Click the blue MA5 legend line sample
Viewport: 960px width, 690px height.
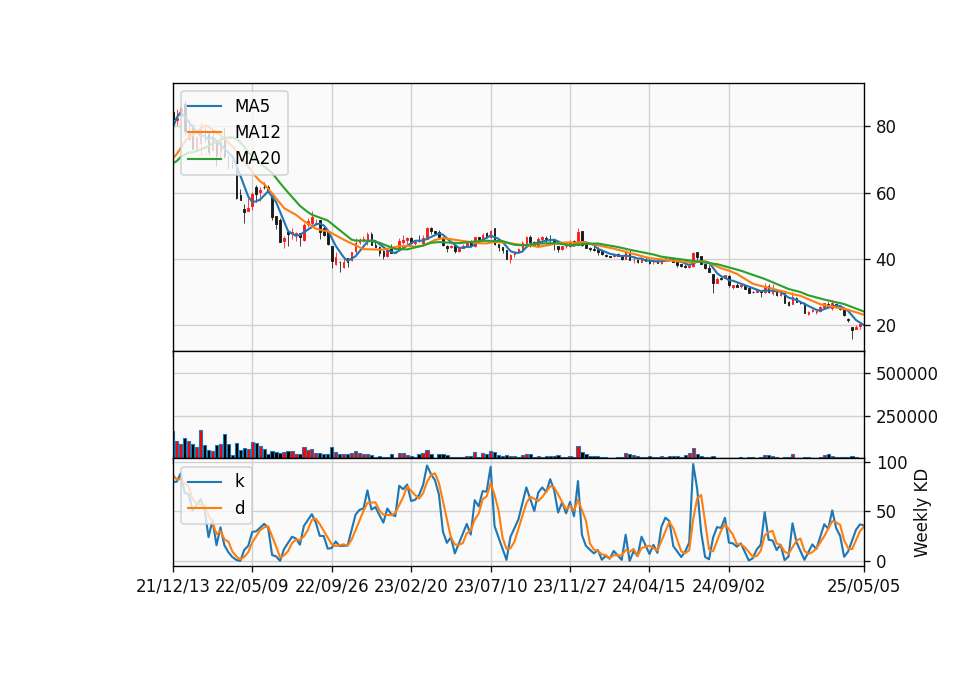205,107
